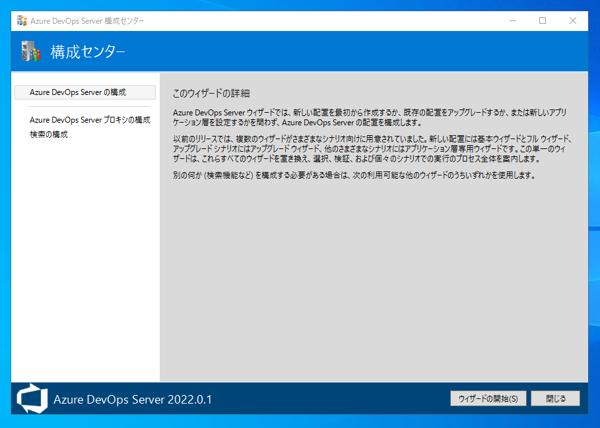Select 検索の構成 in the sidebar
The height and width of the screenshot is (428, 600).
click(49, 135)
